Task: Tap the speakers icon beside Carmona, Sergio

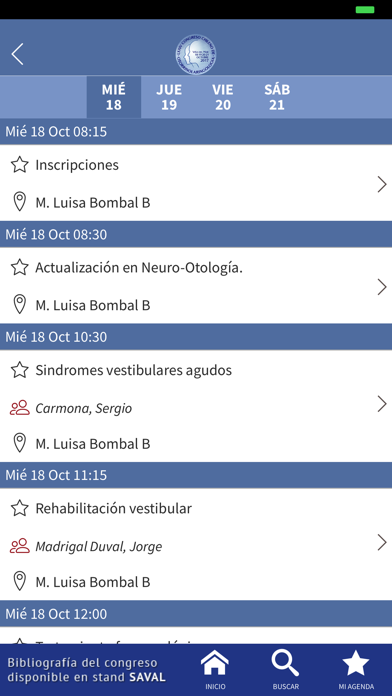Action: (20, 408)
